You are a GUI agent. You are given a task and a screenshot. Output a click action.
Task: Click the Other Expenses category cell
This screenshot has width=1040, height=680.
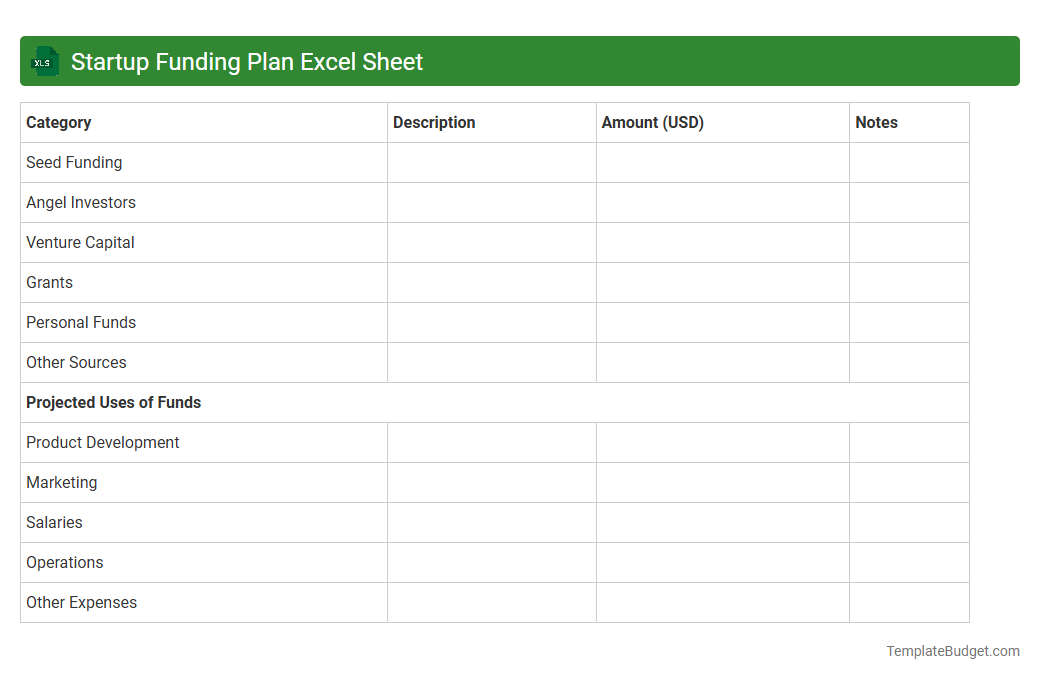(81, 602)
